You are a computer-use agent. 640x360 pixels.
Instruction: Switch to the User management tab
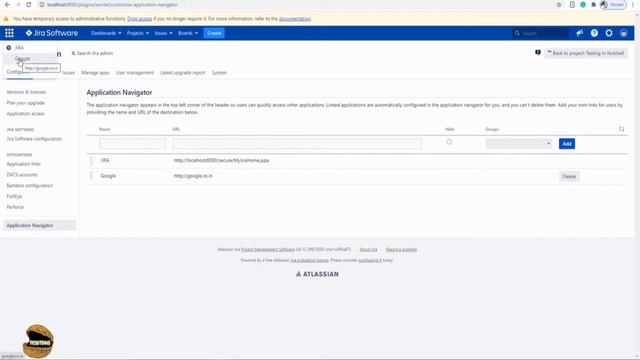pos(135,73)
